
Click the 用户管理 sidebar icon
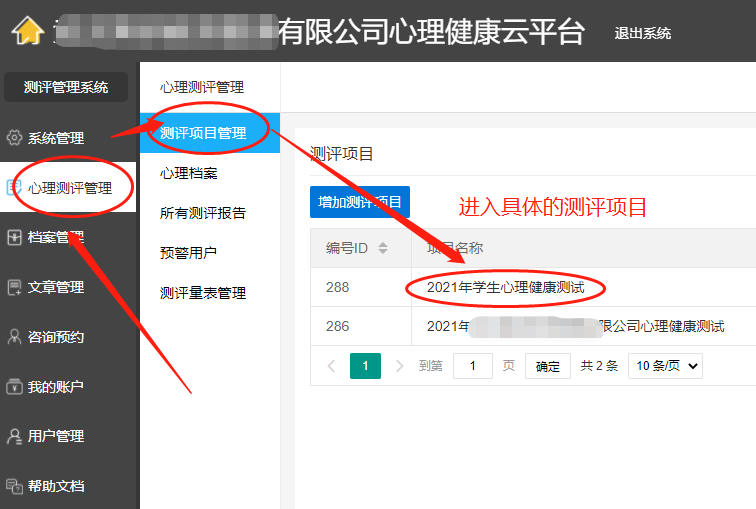(x=14, y=436)
